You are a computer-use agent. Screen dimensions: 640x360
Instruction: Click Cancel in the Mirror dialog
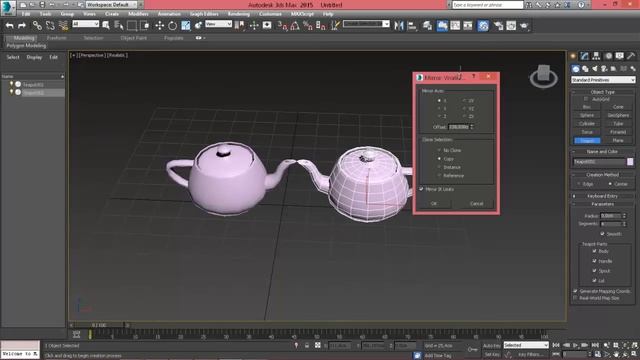click(x=476, y=203)
